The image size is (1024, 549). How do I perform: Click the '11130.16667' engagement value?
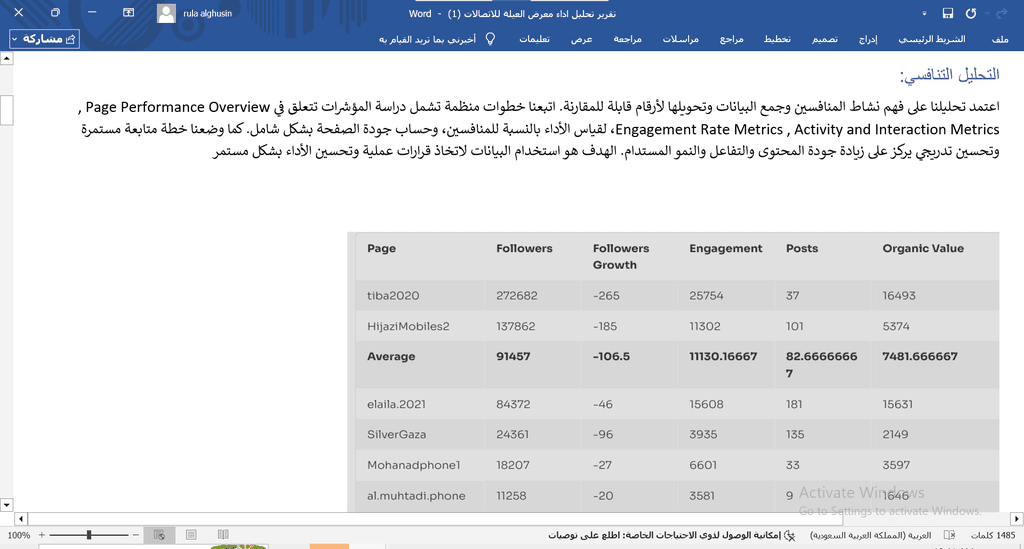tap(723, 356)
